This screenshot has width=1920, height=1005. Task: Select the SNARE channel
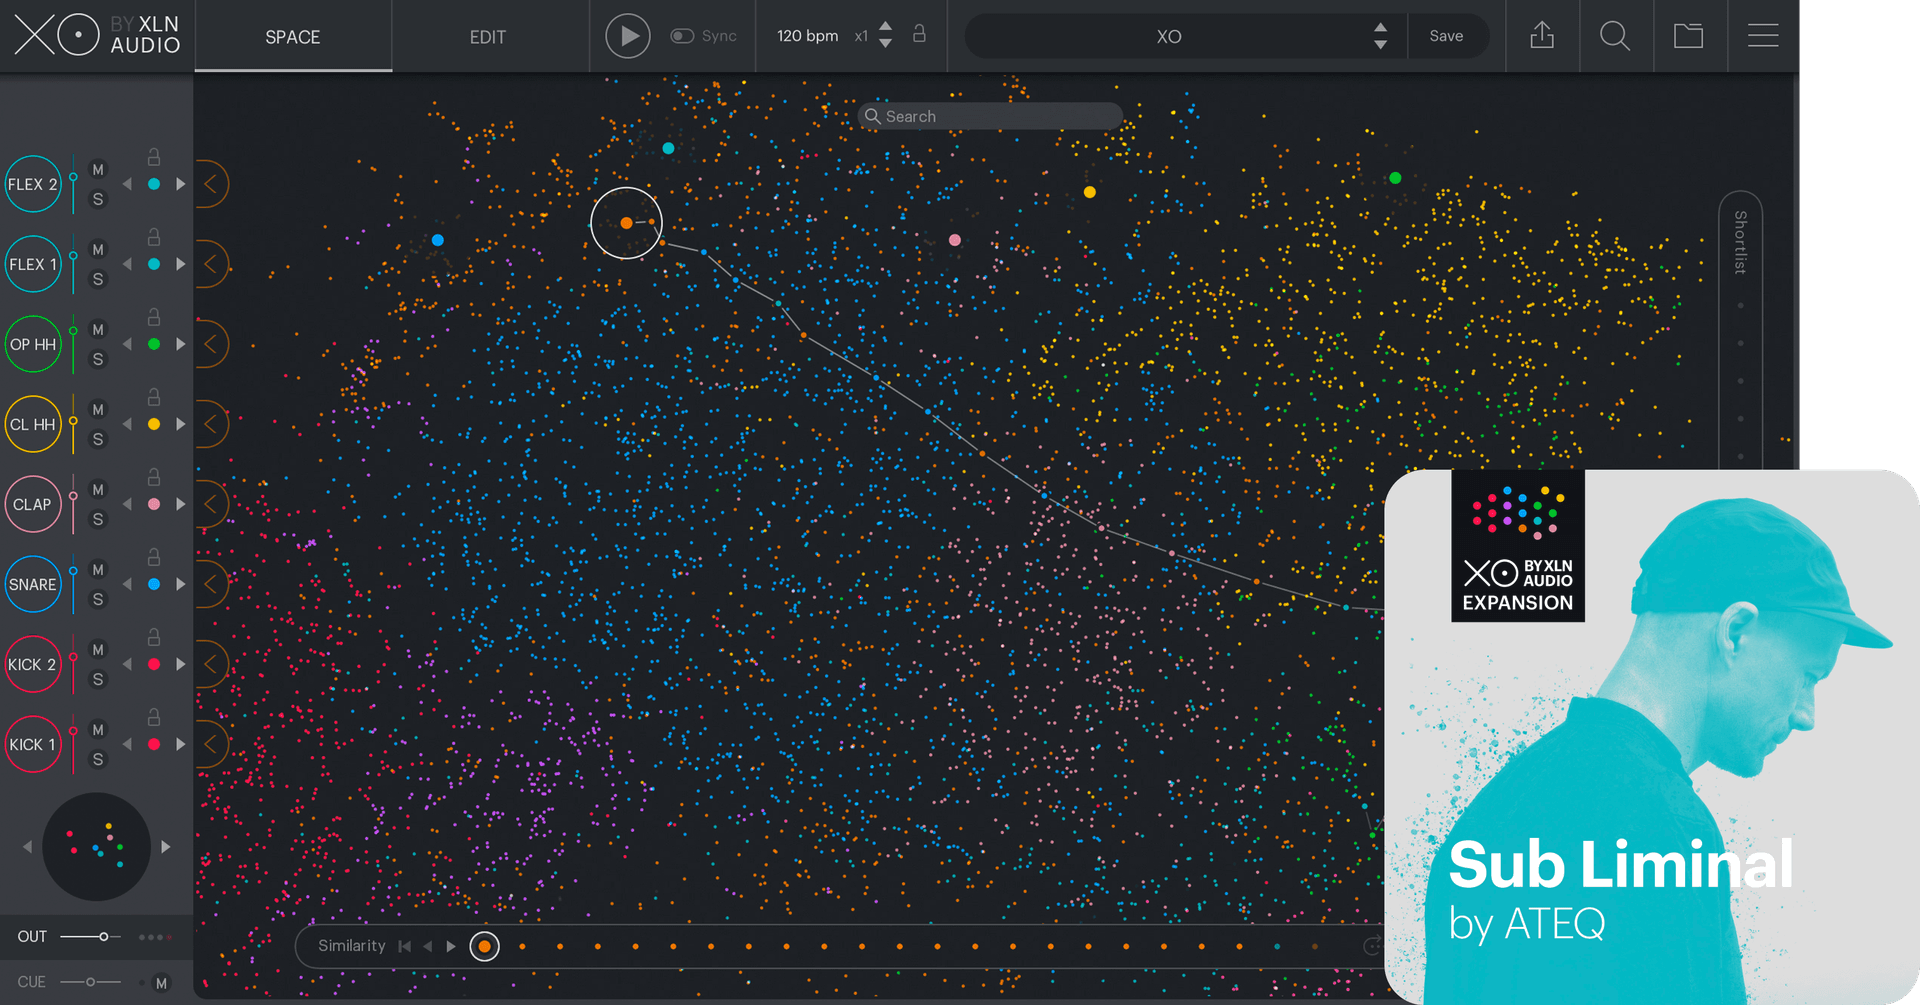point(33,584)
